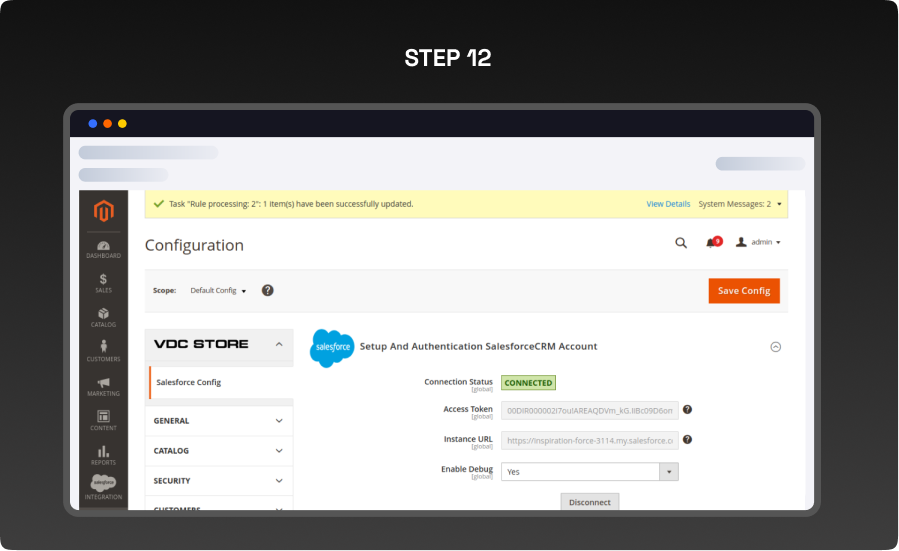Click the search magnifier icon

tap(681, 242)
